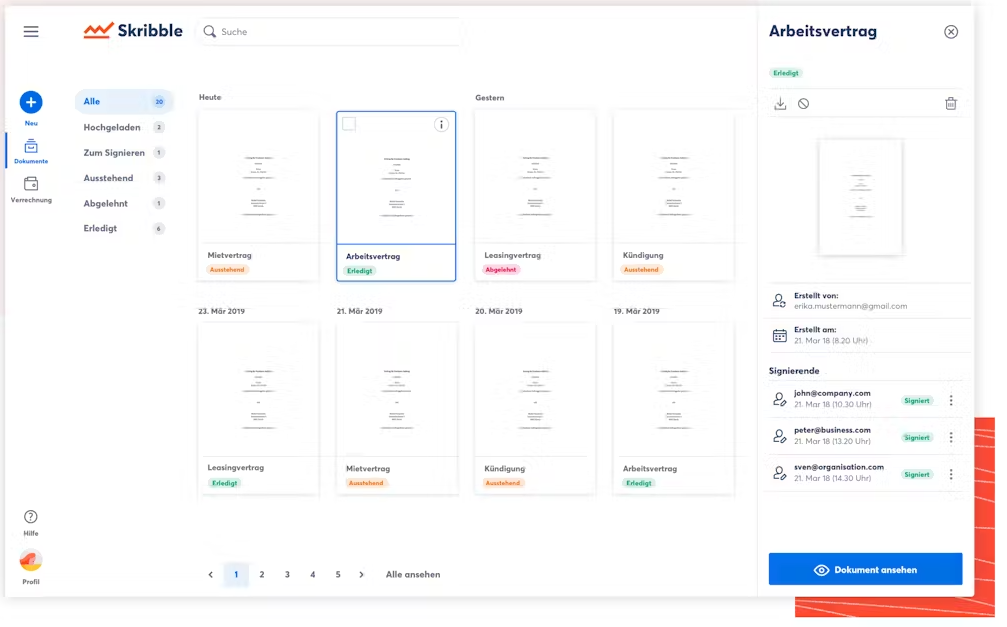The height and width of the screenshot is (627, 1007).
Task: Open Verrechnung in the sidebar
Action: 31,184
